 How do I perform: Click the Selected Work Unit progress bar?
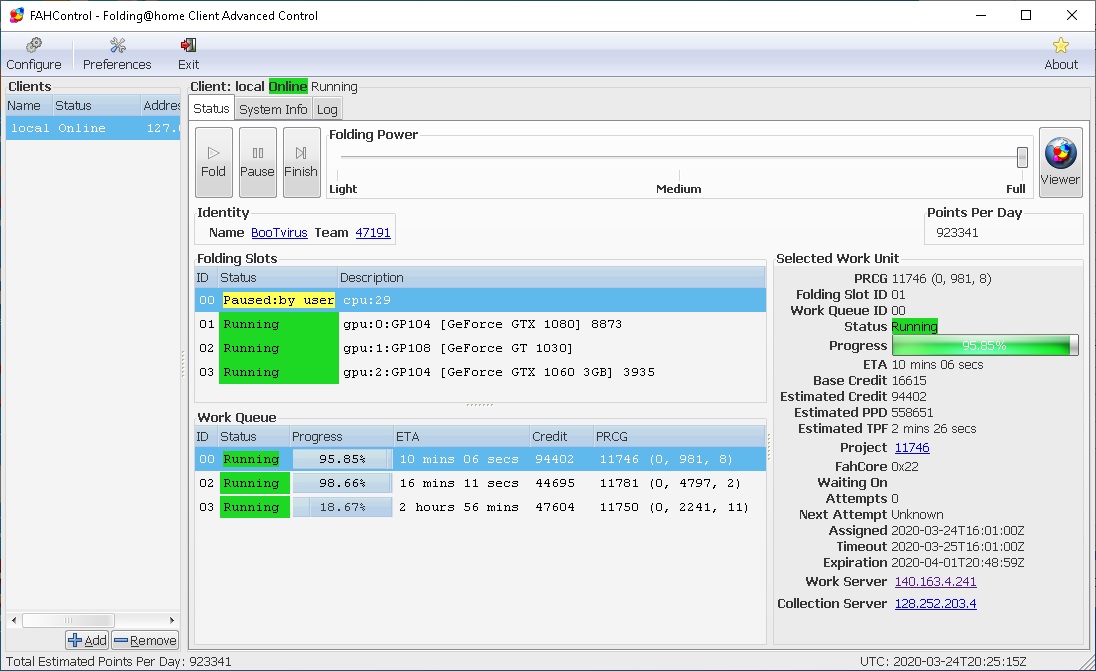[985, 345]
